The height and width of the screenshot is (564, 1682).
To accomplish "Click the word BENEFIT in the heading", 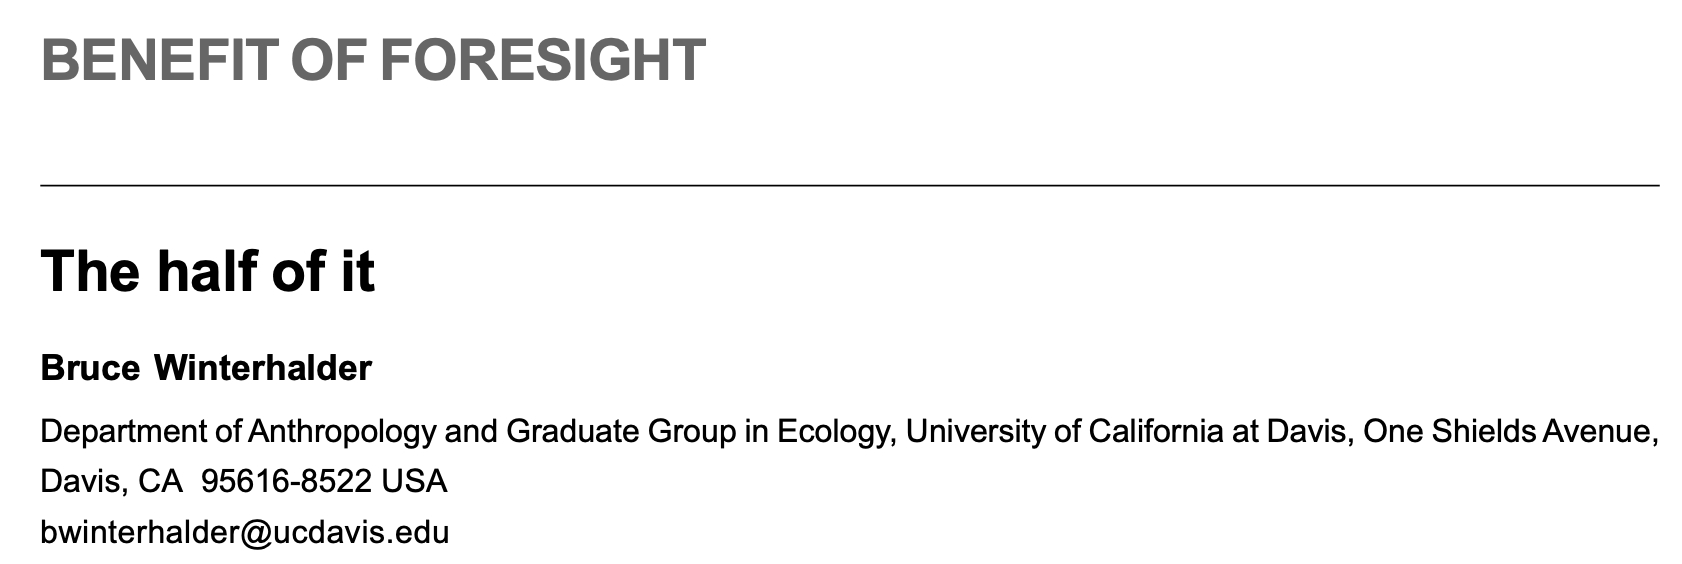I will (157, 60).
